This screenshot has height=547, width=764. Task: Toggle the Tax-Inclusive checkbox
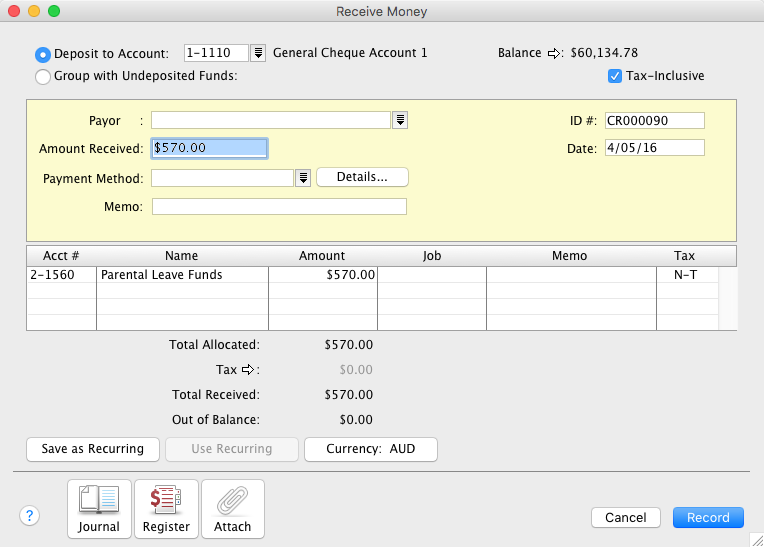click(x=615, y=76)
